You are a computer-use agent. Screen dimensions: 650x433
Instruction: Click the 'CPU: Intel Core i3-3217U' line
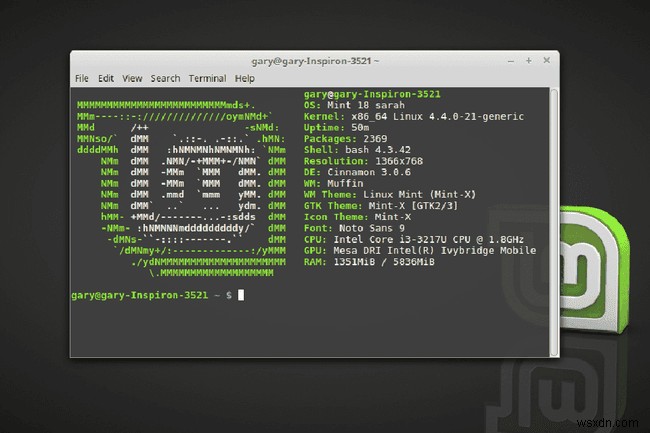pos(414,239)
